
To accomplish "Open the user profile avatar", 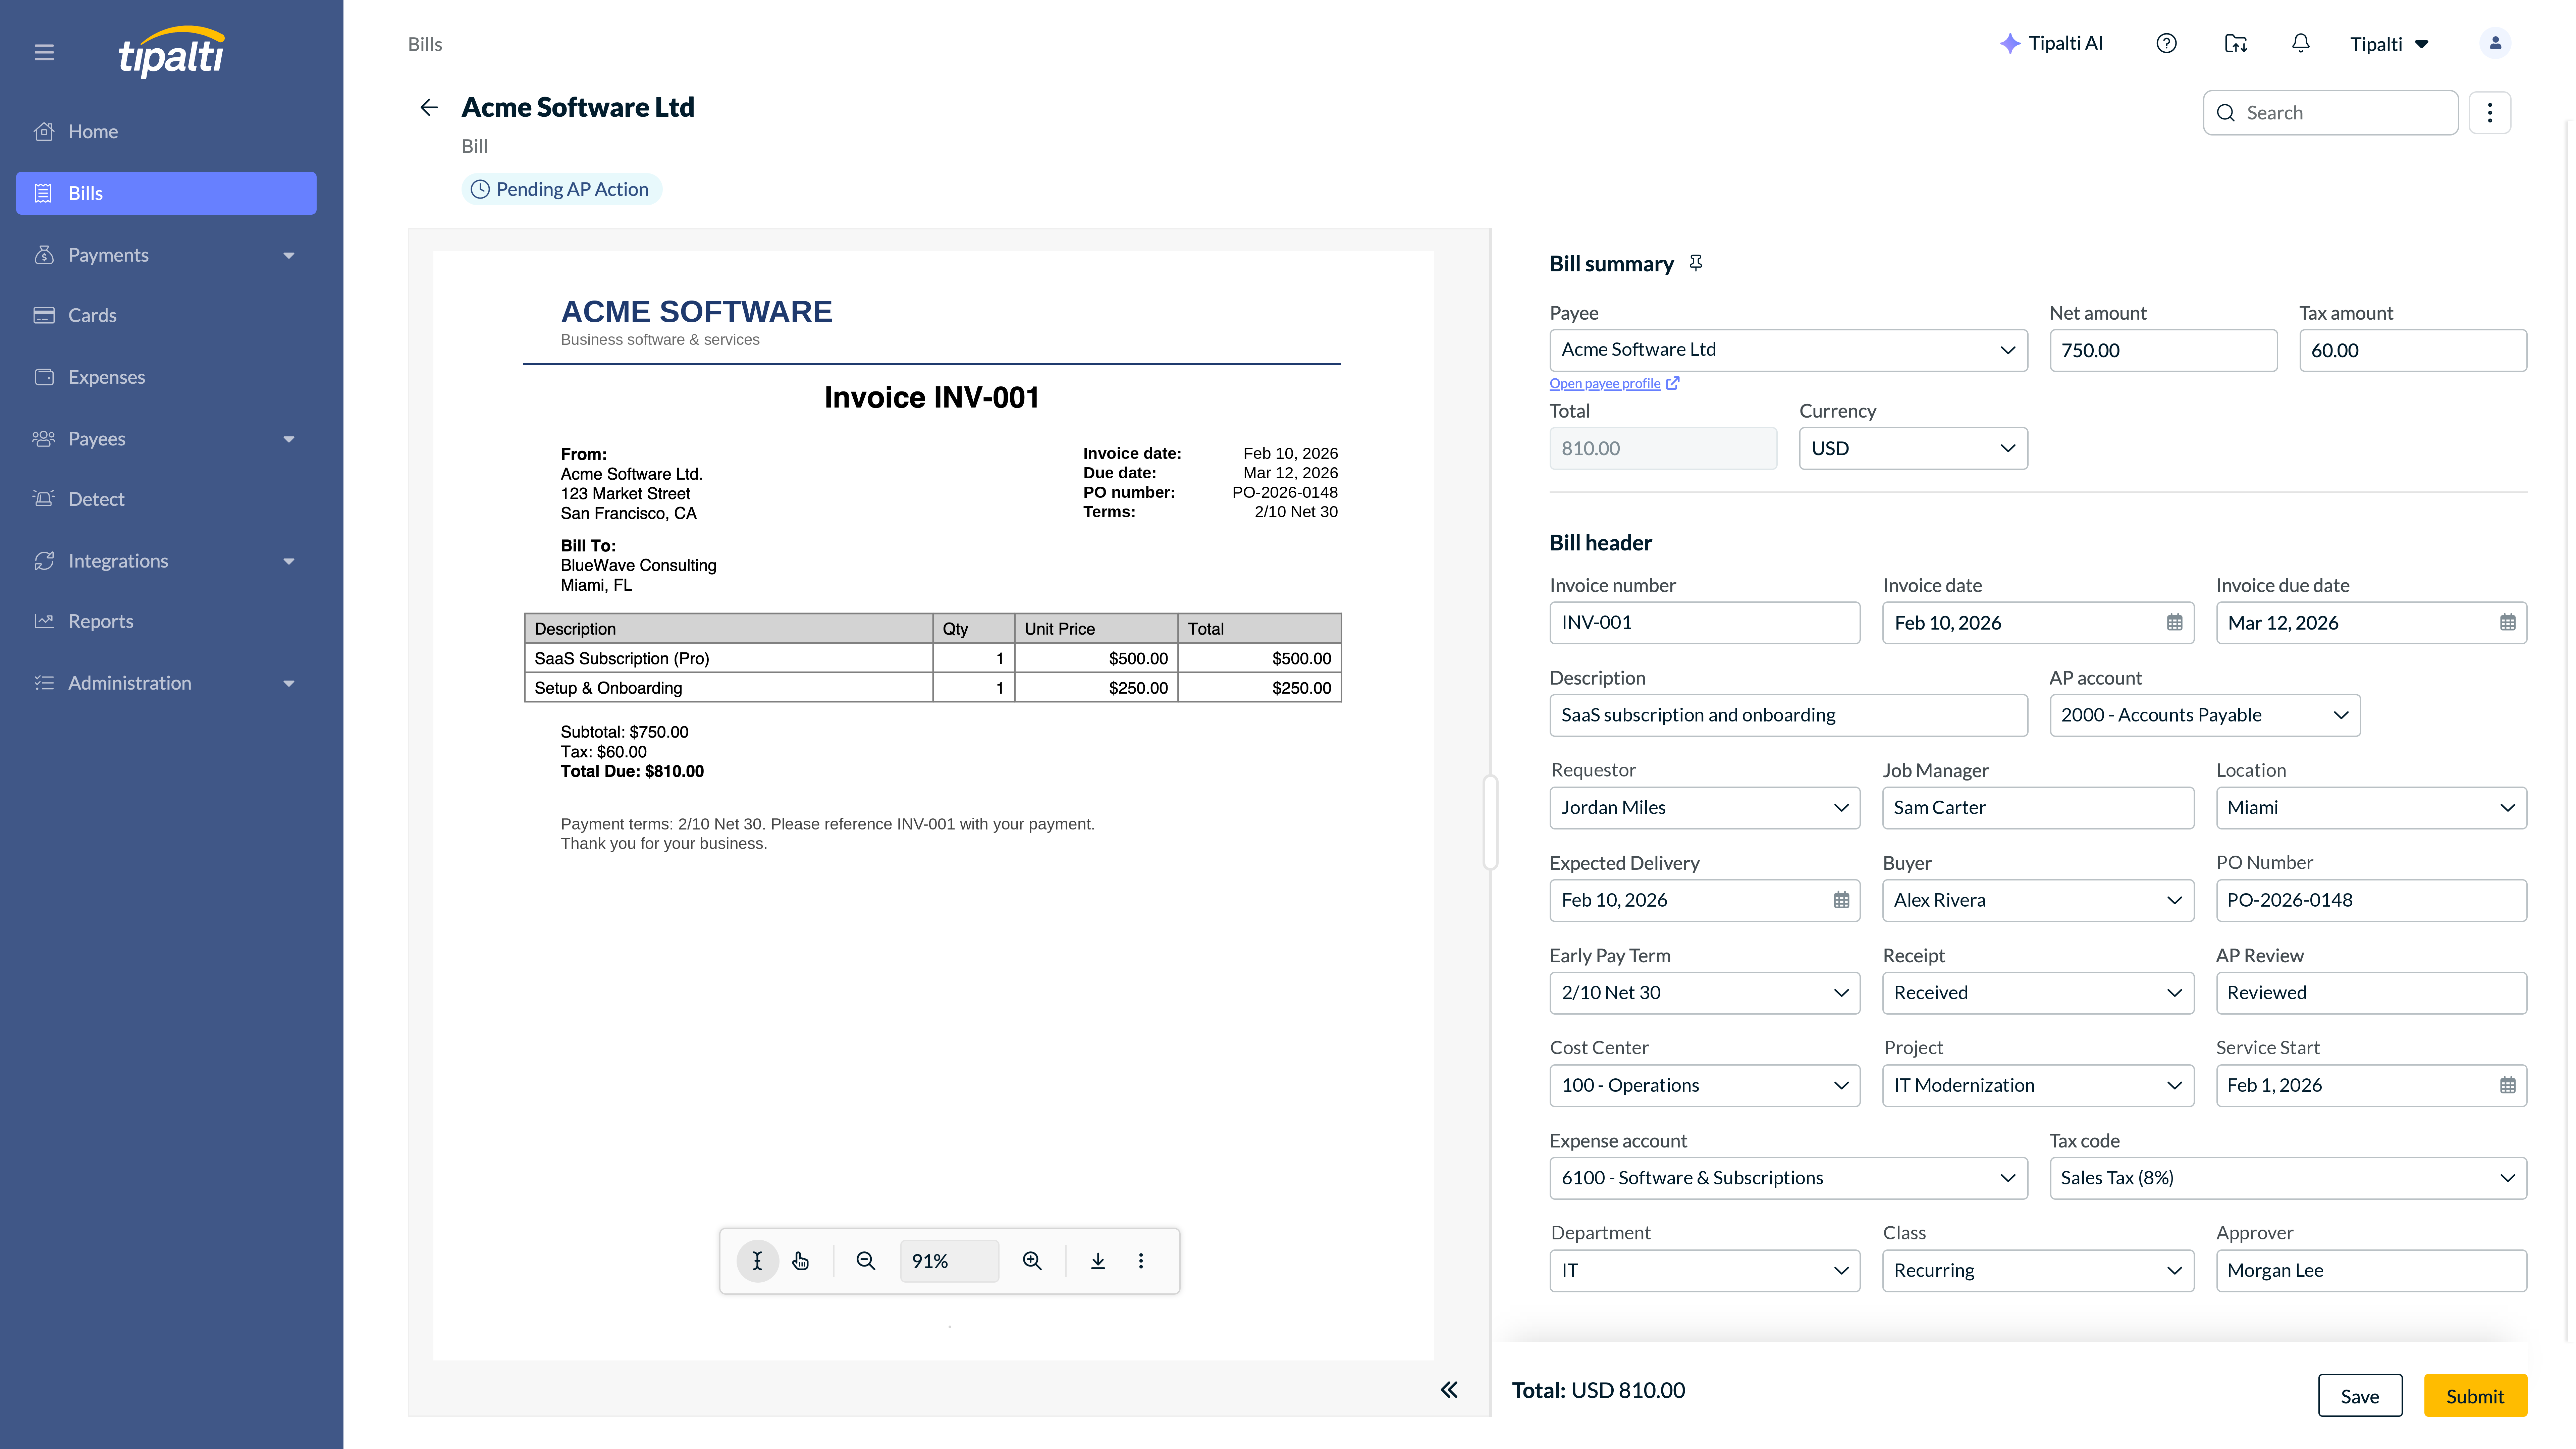I will pos(2495,43).
